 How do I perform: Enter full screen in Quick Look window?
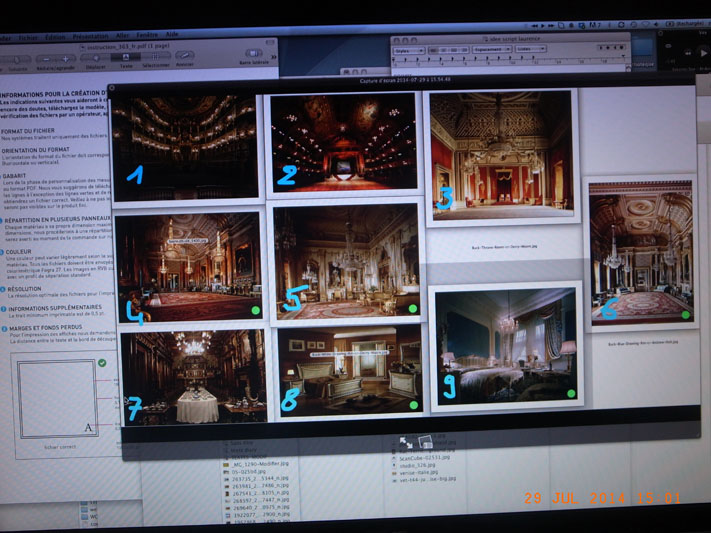405,442
